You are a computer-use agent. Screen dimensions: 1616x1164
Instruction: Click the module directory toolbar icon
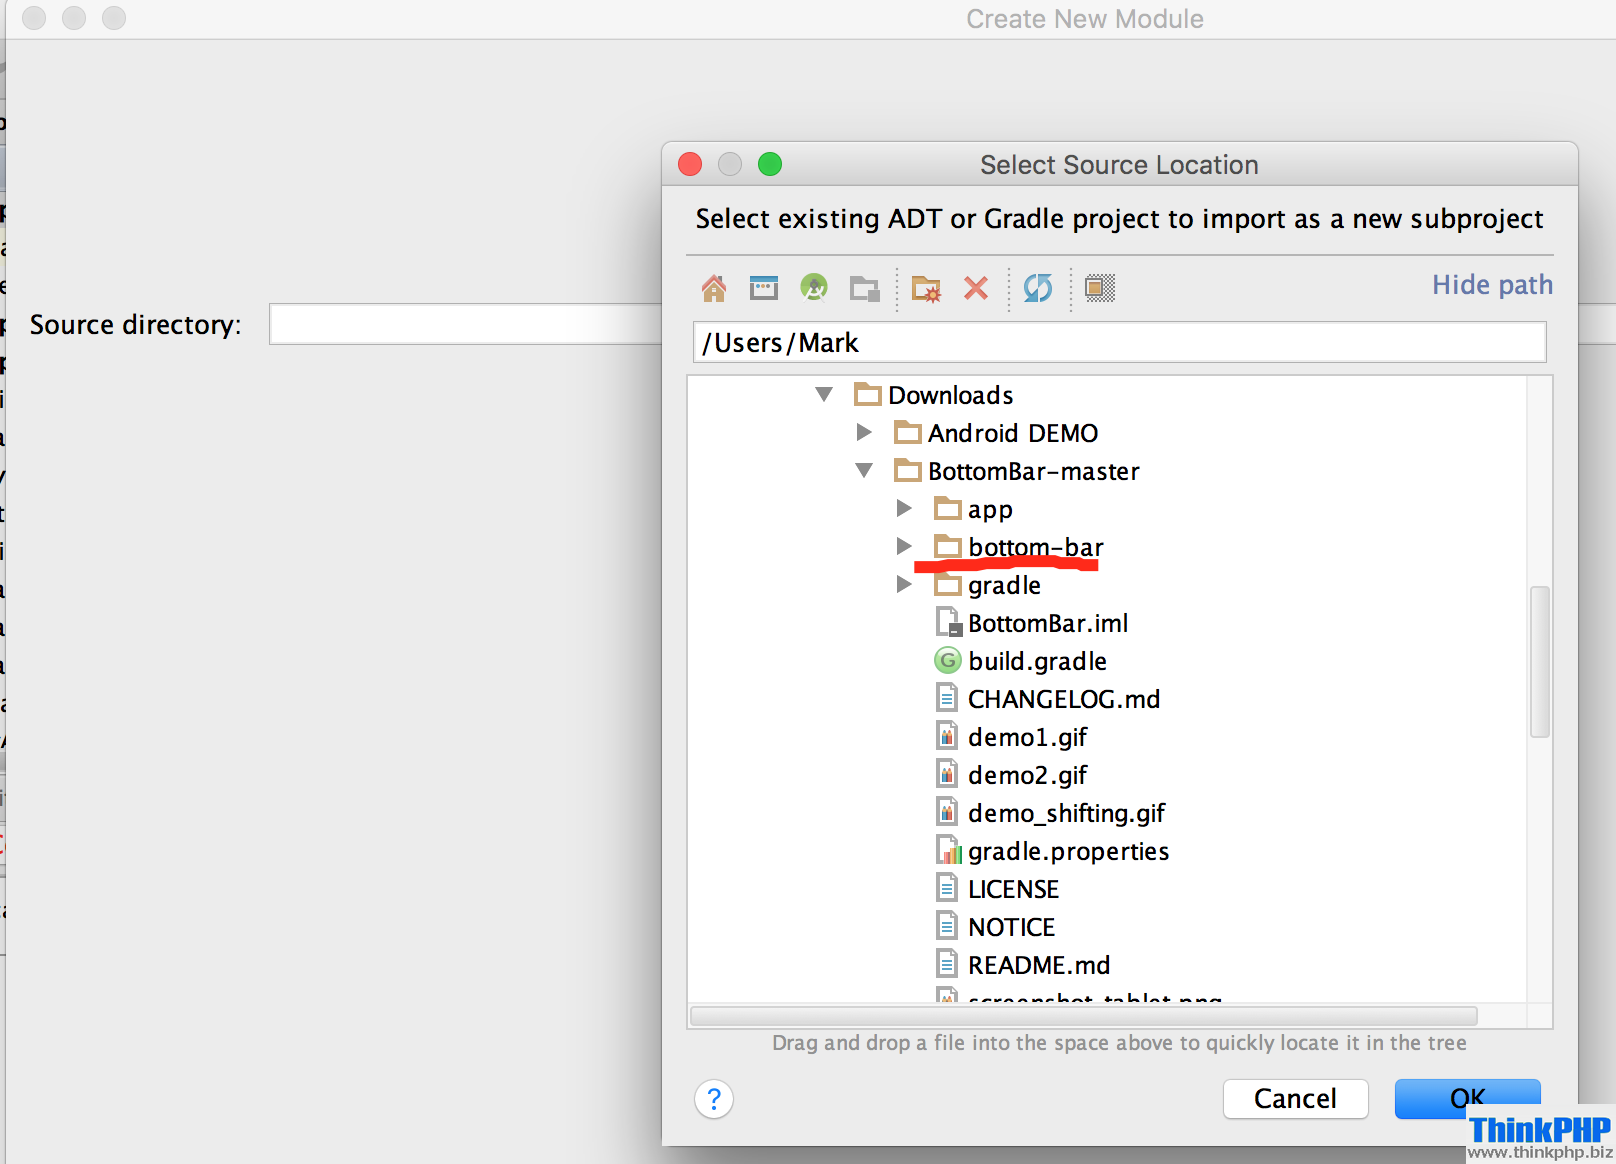tap(865, 288)
